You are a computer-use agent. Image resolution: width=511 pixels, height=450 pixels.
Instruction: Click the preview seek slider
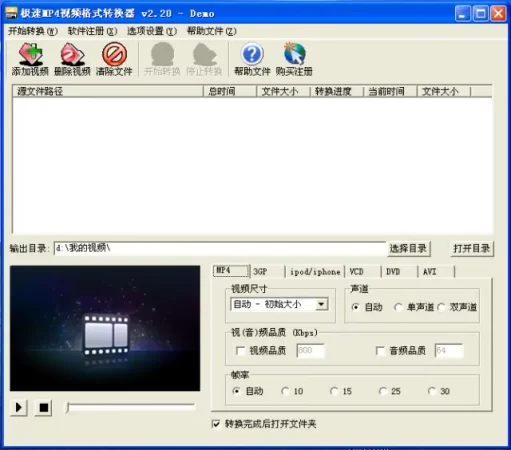(x=131, y=407)
